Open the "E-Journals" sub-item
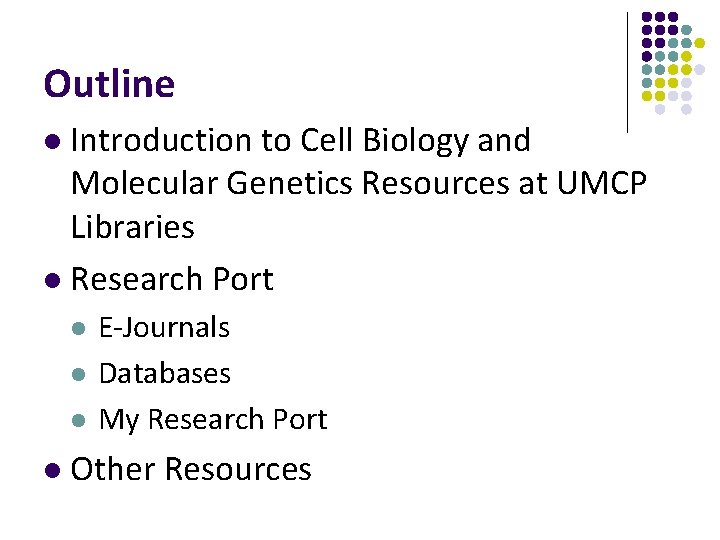The width and height of the screenshot is (720, 540). pos(164,328)
